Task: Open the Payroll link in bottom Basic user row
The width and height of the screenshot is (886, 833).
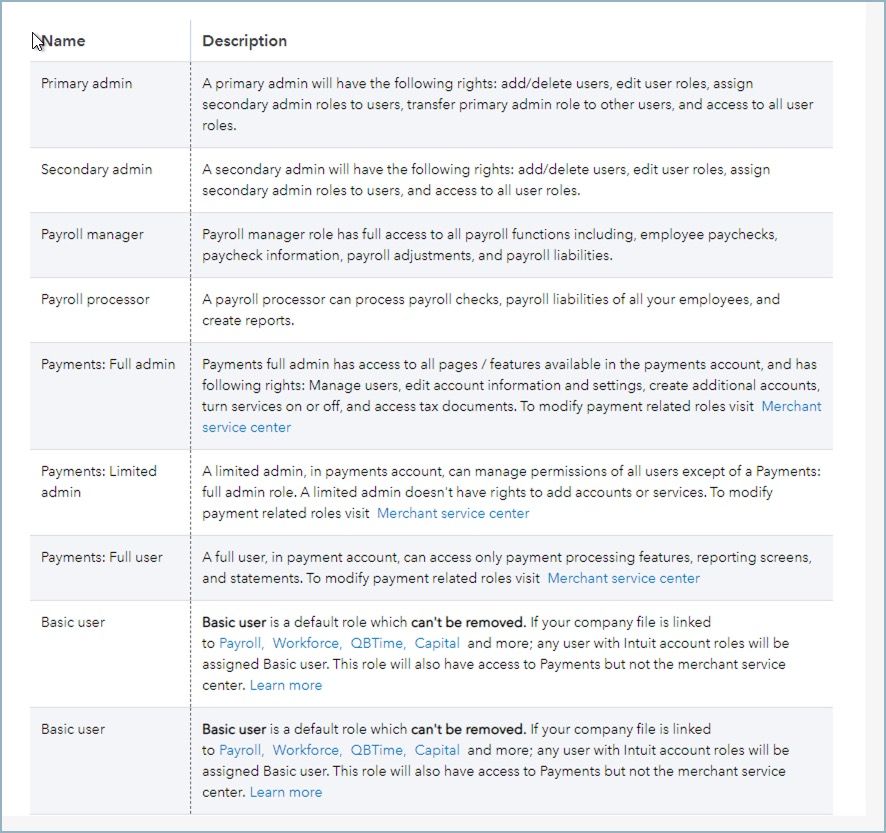Action: coord(240,750)
